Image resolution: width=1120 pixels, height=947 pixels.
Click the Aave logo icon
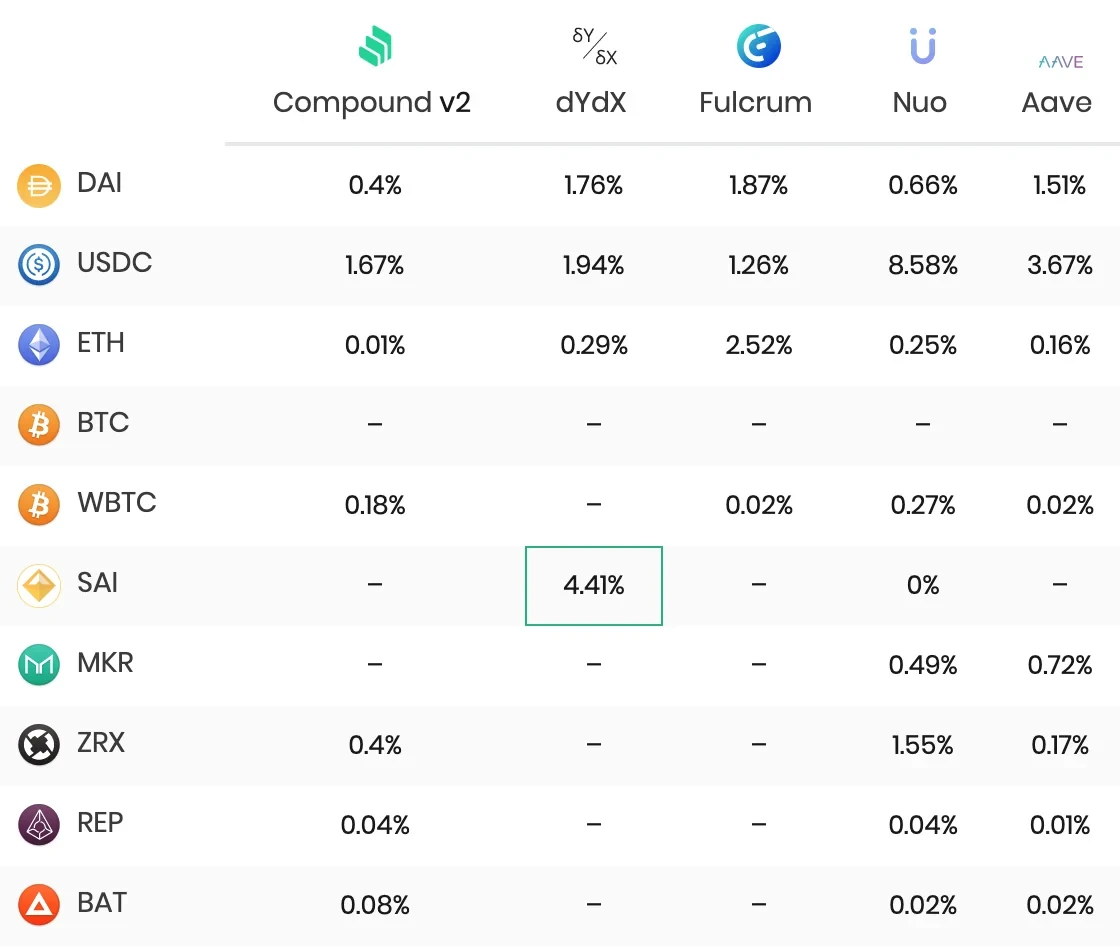point(1060,62)
